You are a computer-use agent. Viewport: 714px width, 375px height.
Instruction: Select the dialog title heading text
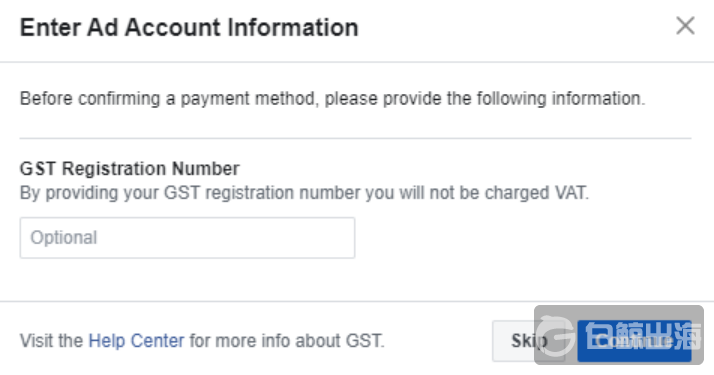coord(189,27)
